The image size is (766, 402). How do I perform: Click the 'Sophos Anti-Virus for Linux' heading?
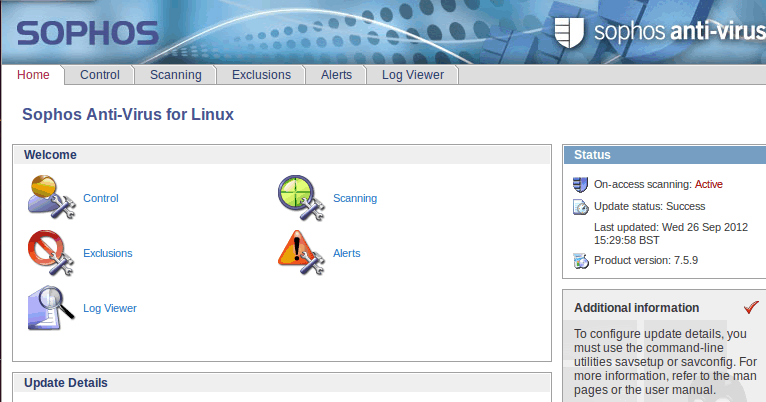(x=128, y=114)
